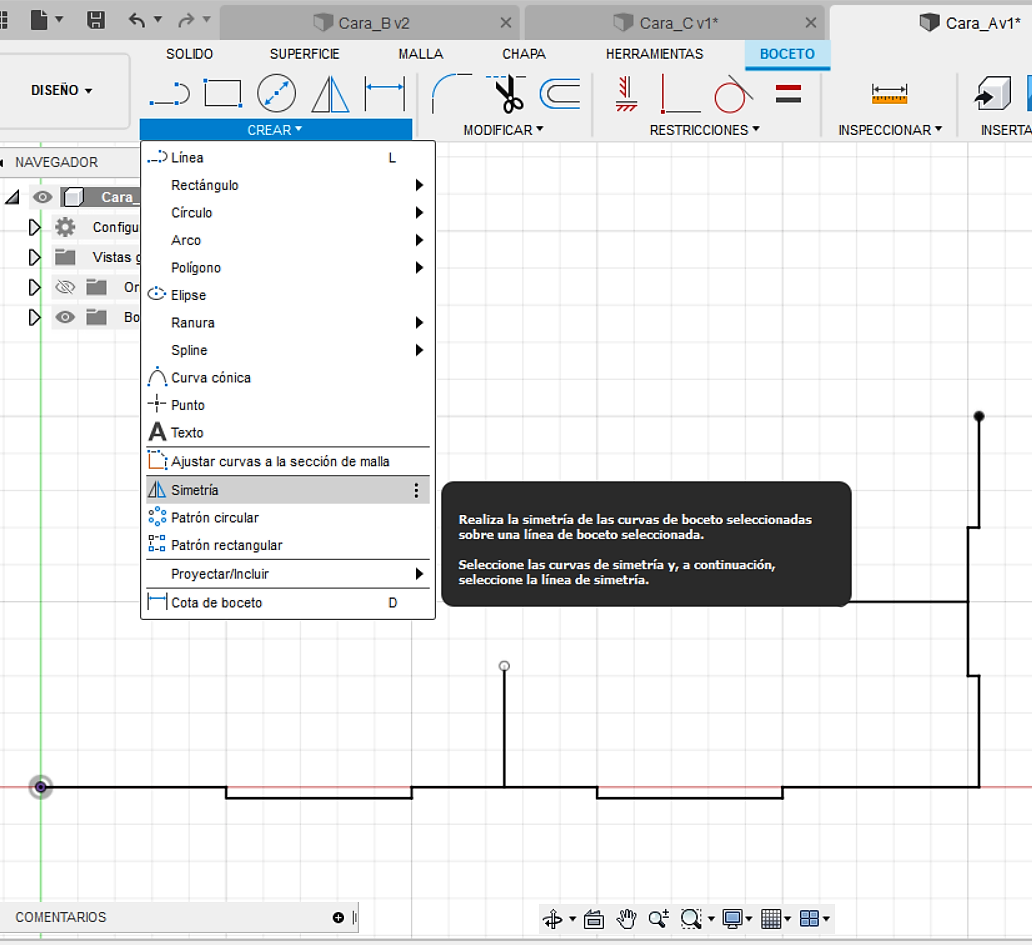Image resolution: width=1032 pixels, height=945 pixels.
Task: Open the Viewports layout icon
Action: point(810,919)
